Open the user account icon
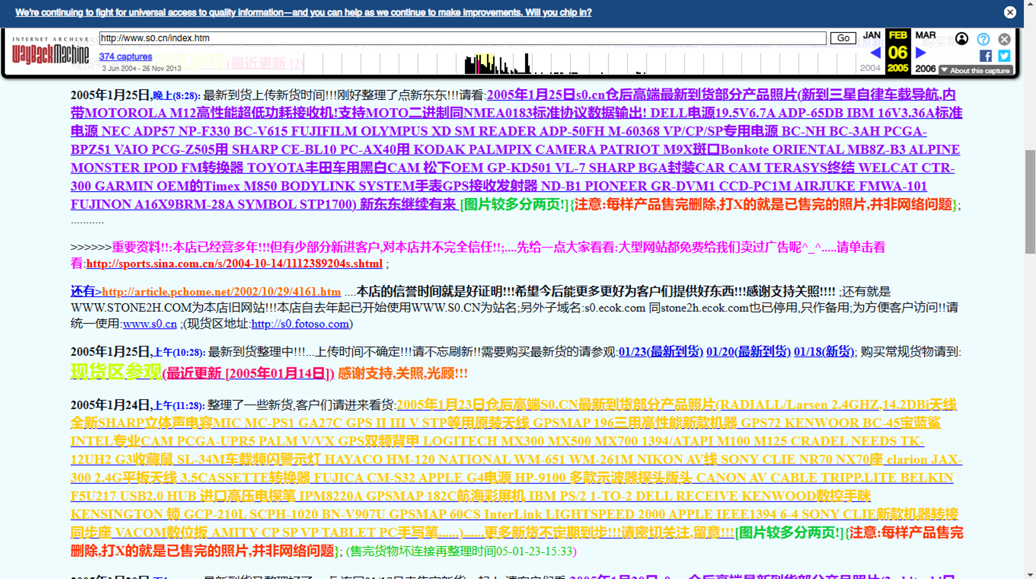 click(x=961, y=39)
